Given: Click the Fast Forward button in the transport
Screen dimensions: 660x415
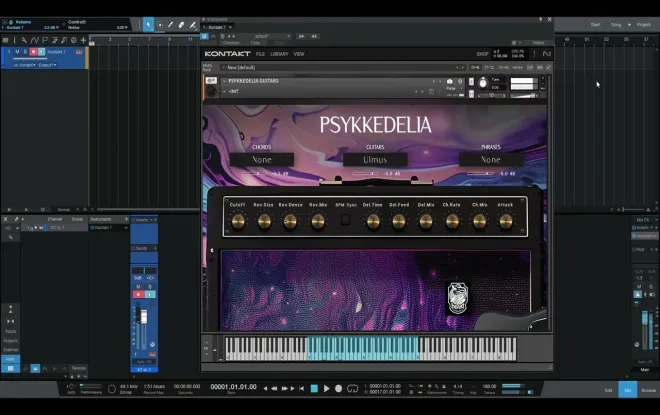Looking at the screenshot, I should 285,388.
